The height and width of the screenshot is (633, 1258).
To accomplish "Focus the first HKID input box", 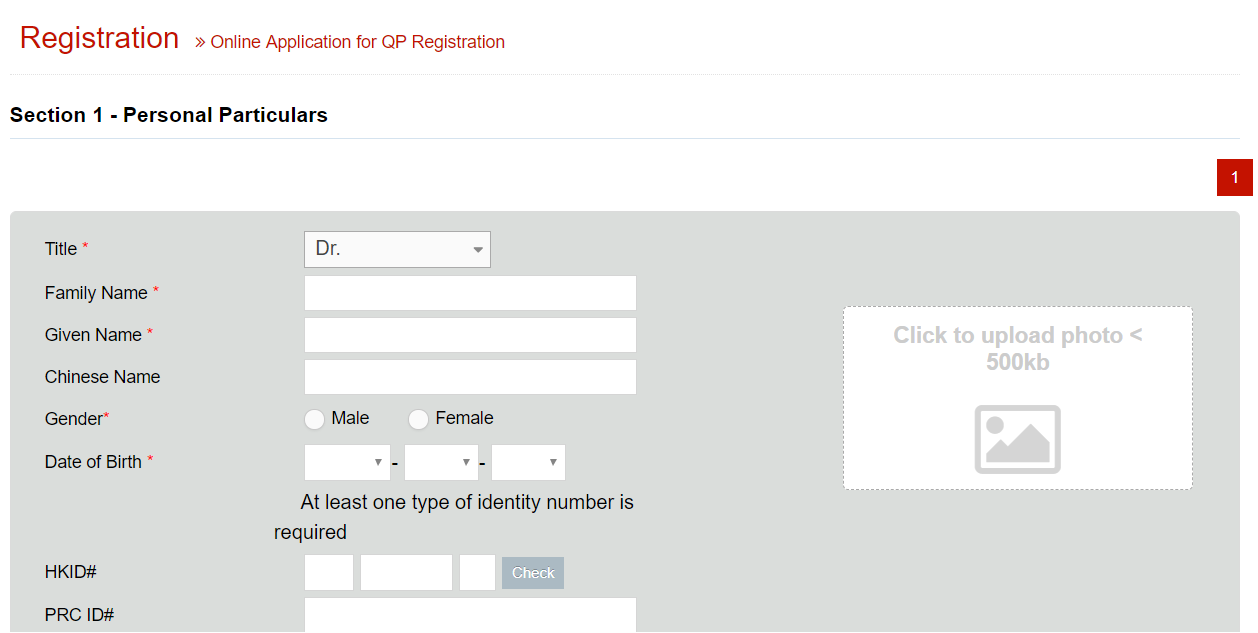I will [x=329, y=573].
